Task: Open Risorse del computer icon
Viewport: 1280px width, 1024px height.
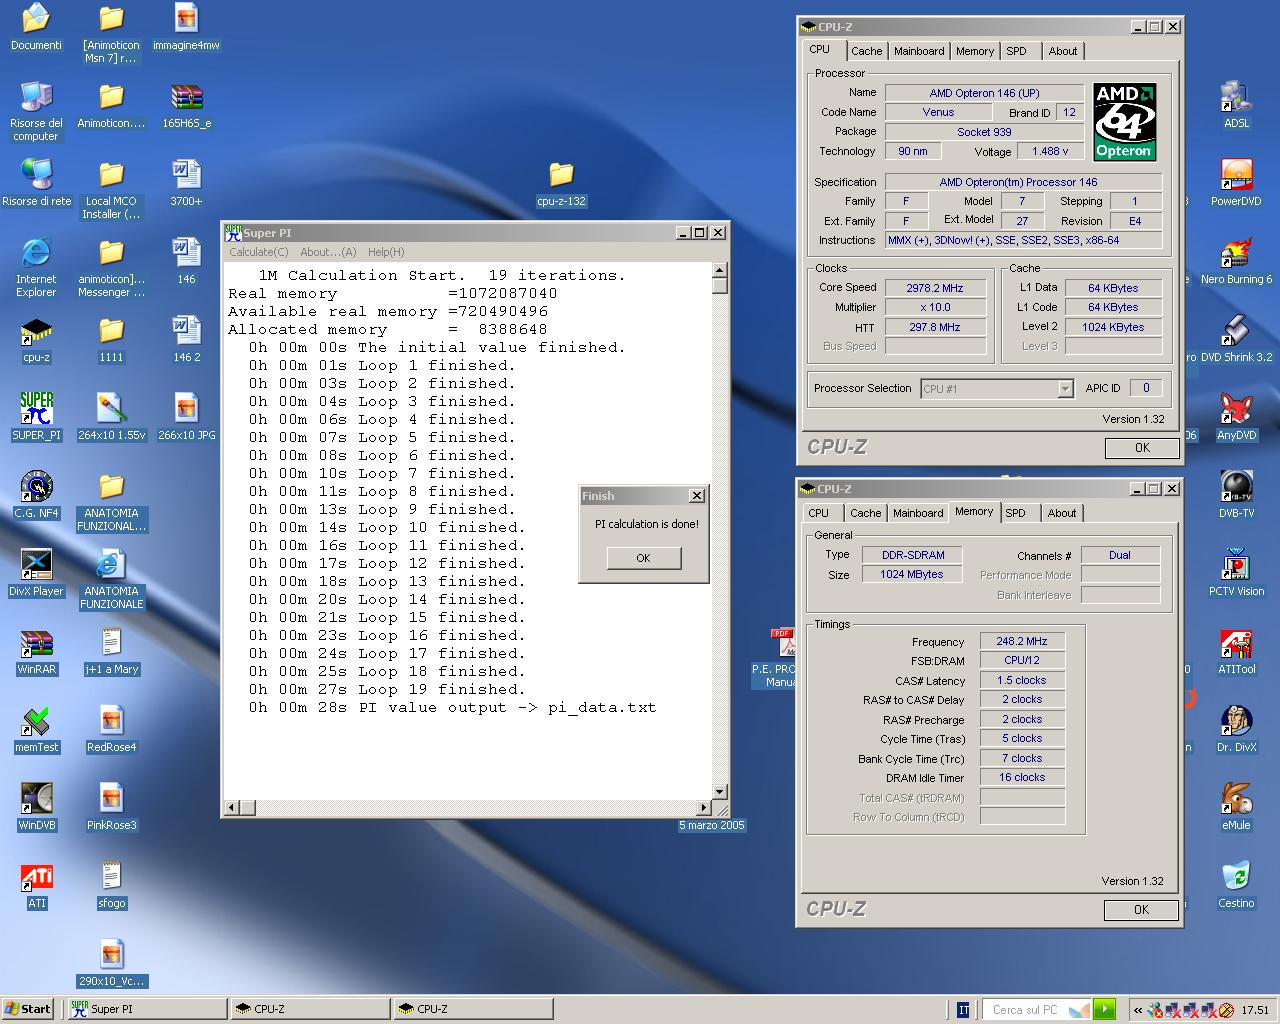Action: pos(36,112)
